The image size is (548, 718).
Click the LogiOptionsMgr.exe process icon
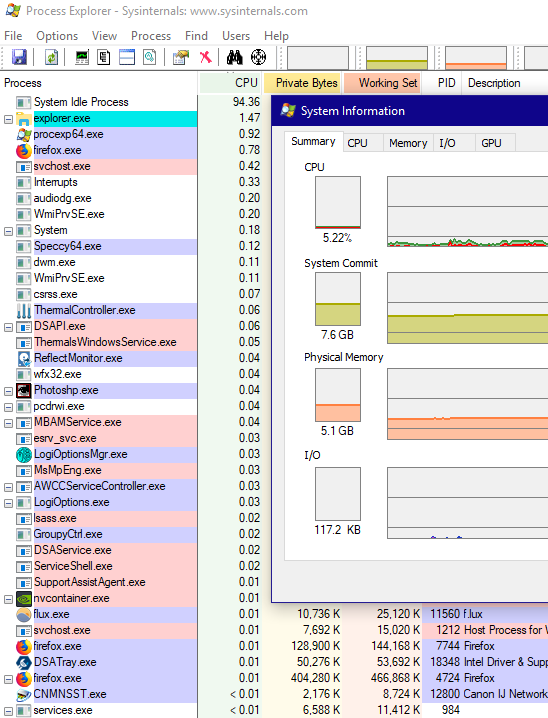[23, 454]
